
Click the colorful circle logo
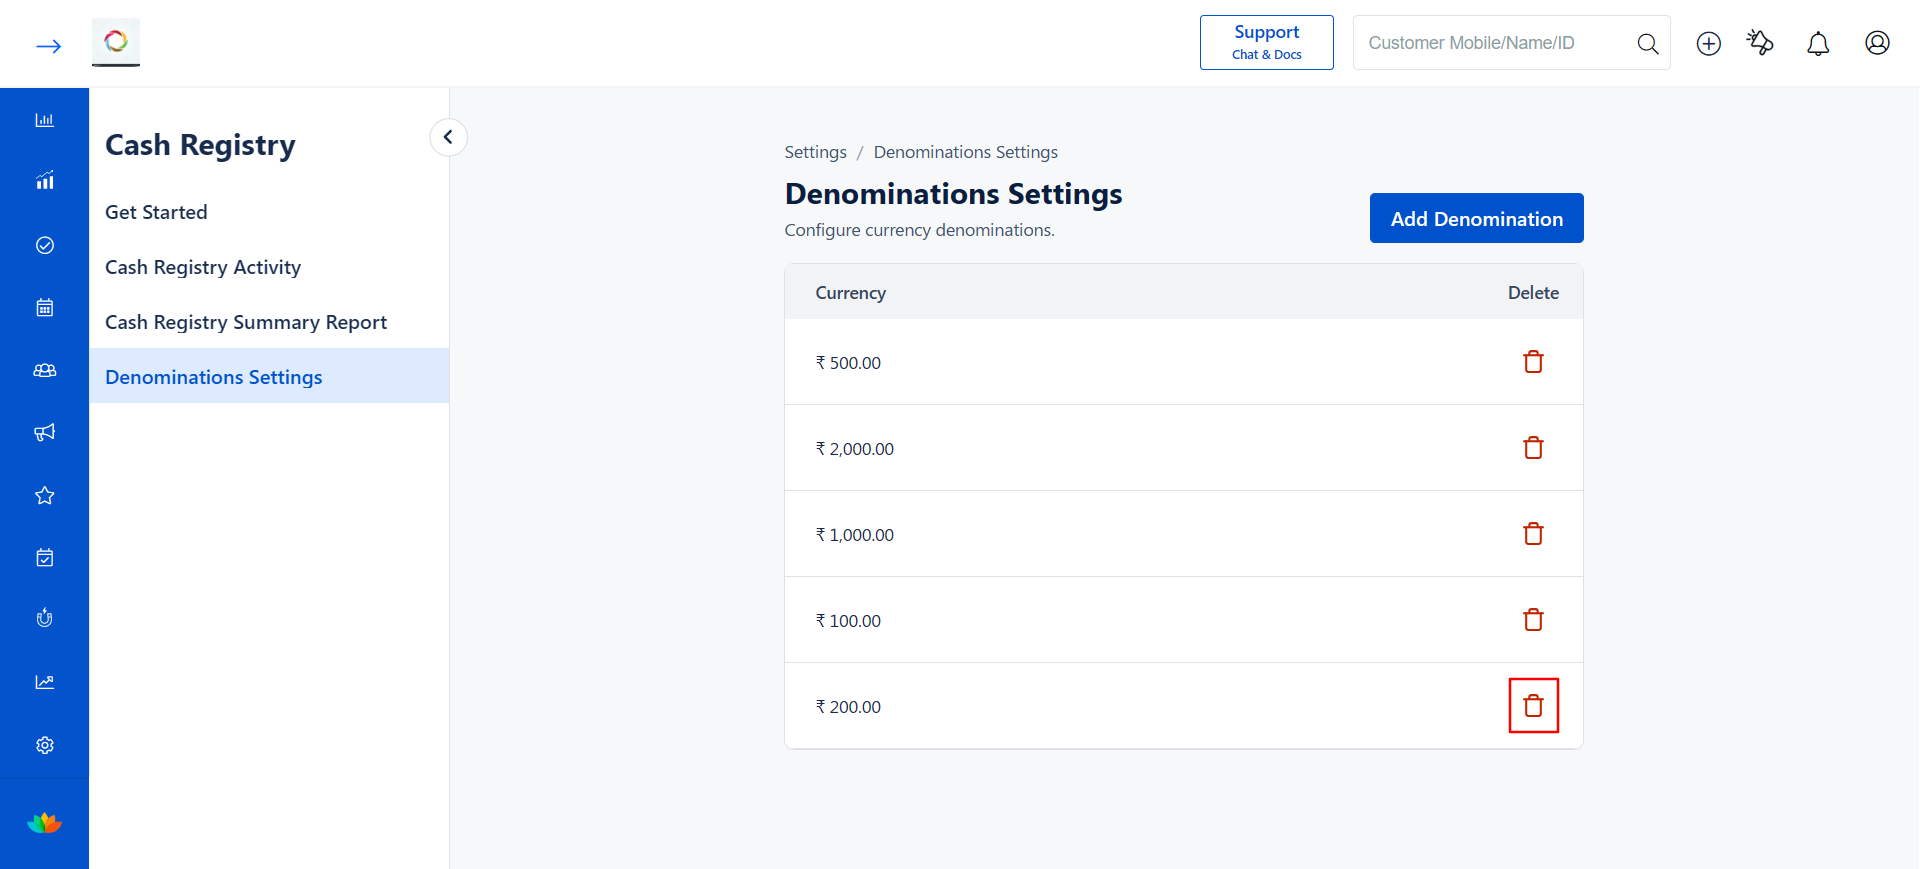116,42
